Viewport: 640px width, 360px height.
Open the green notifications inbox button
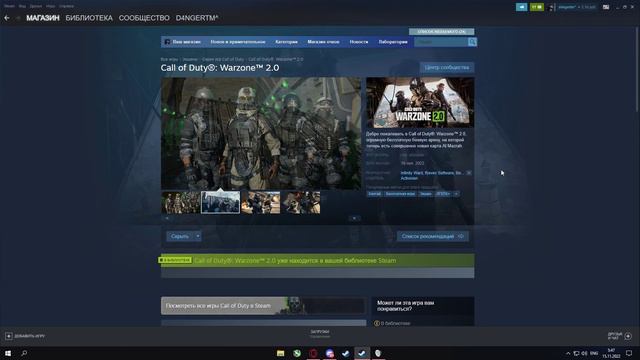537,7
